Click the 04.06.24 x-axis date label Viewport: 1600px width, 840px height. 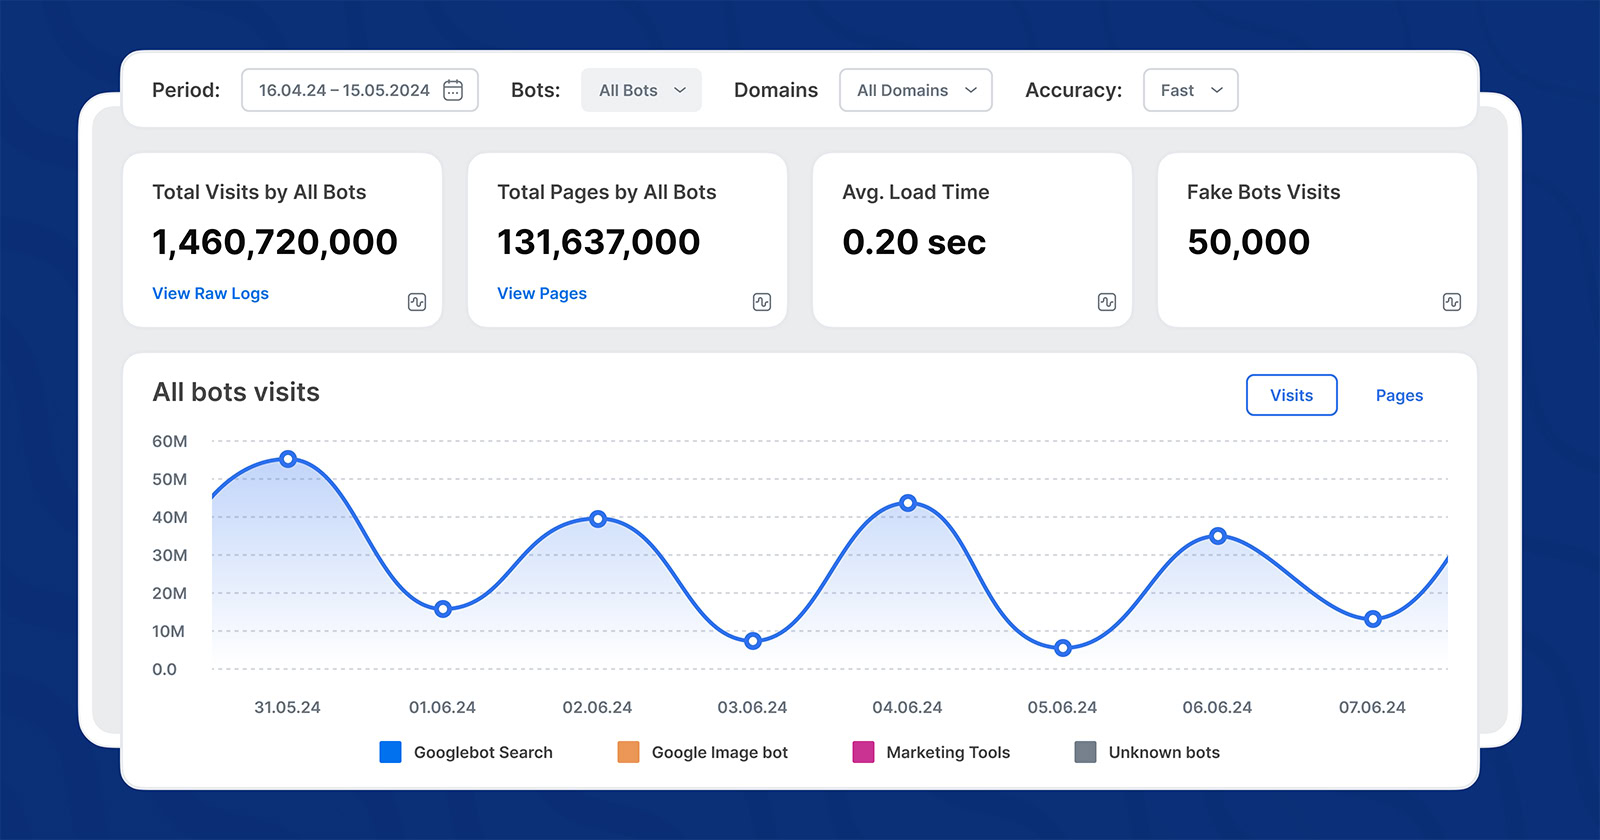[x=907, y=707]
